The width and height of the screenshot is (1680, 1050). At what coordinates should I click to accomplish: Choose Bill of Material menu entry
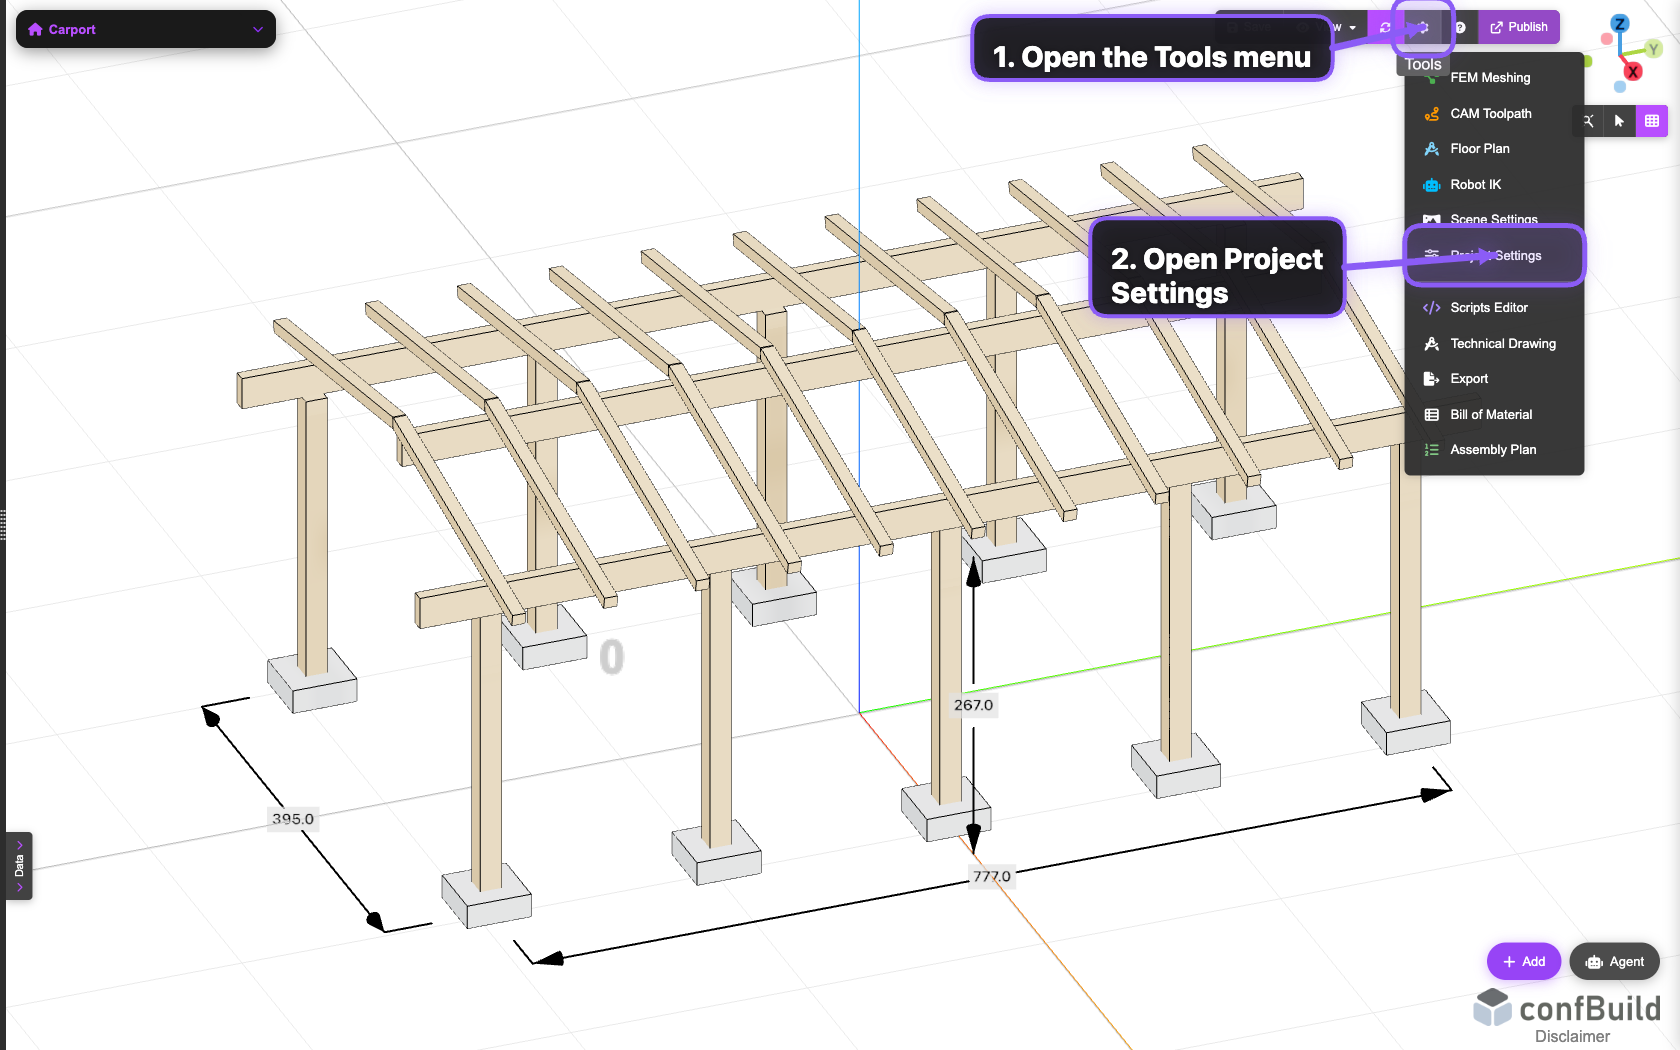1490,415
